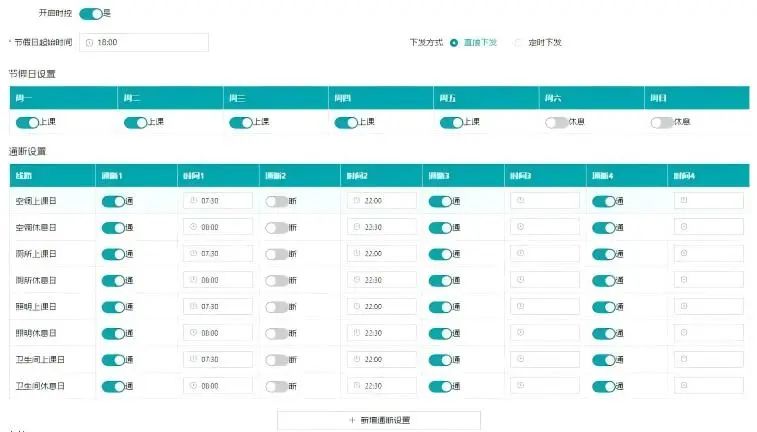Toggle 通断3 switch for 厕所上课日

[x=440, y=254]
